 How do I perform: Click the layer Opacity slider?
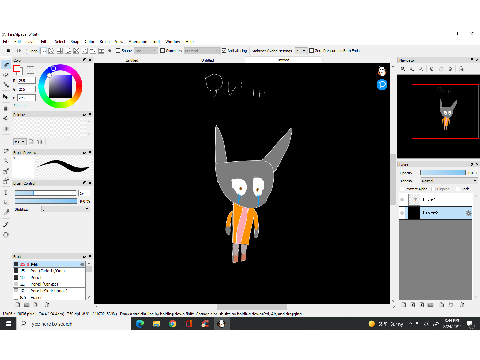pos(443,172)
